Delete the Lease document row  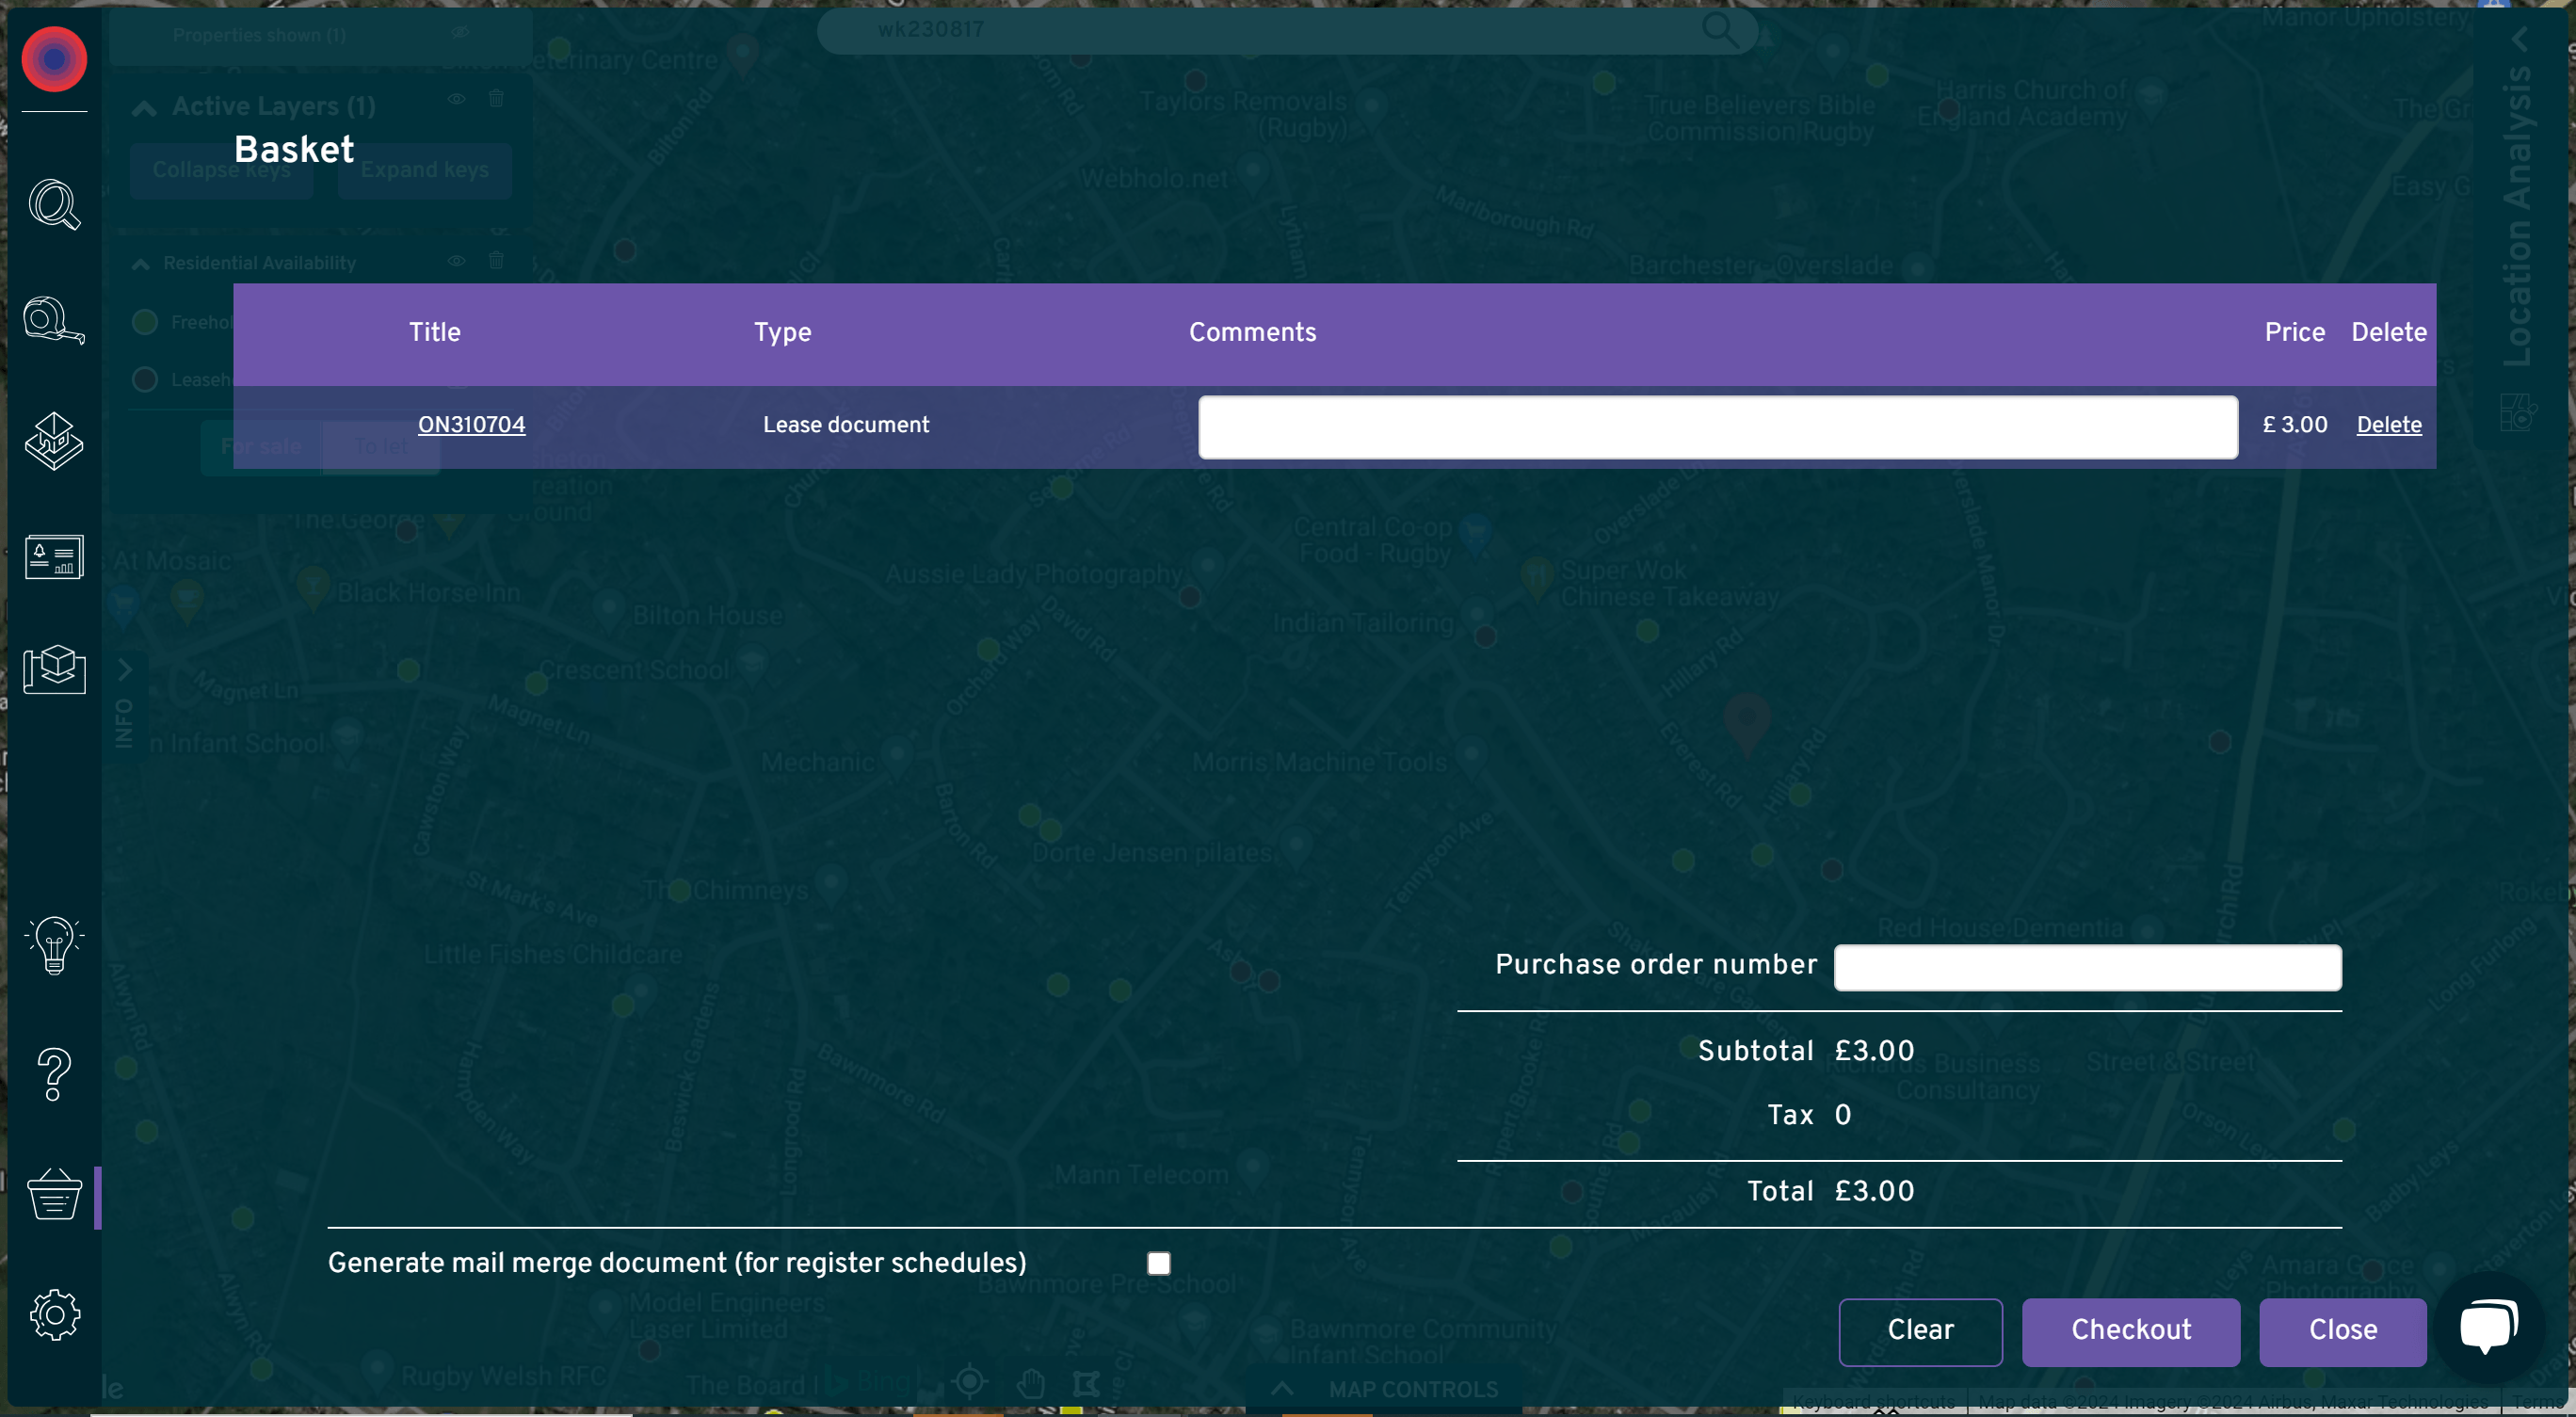2388,424
